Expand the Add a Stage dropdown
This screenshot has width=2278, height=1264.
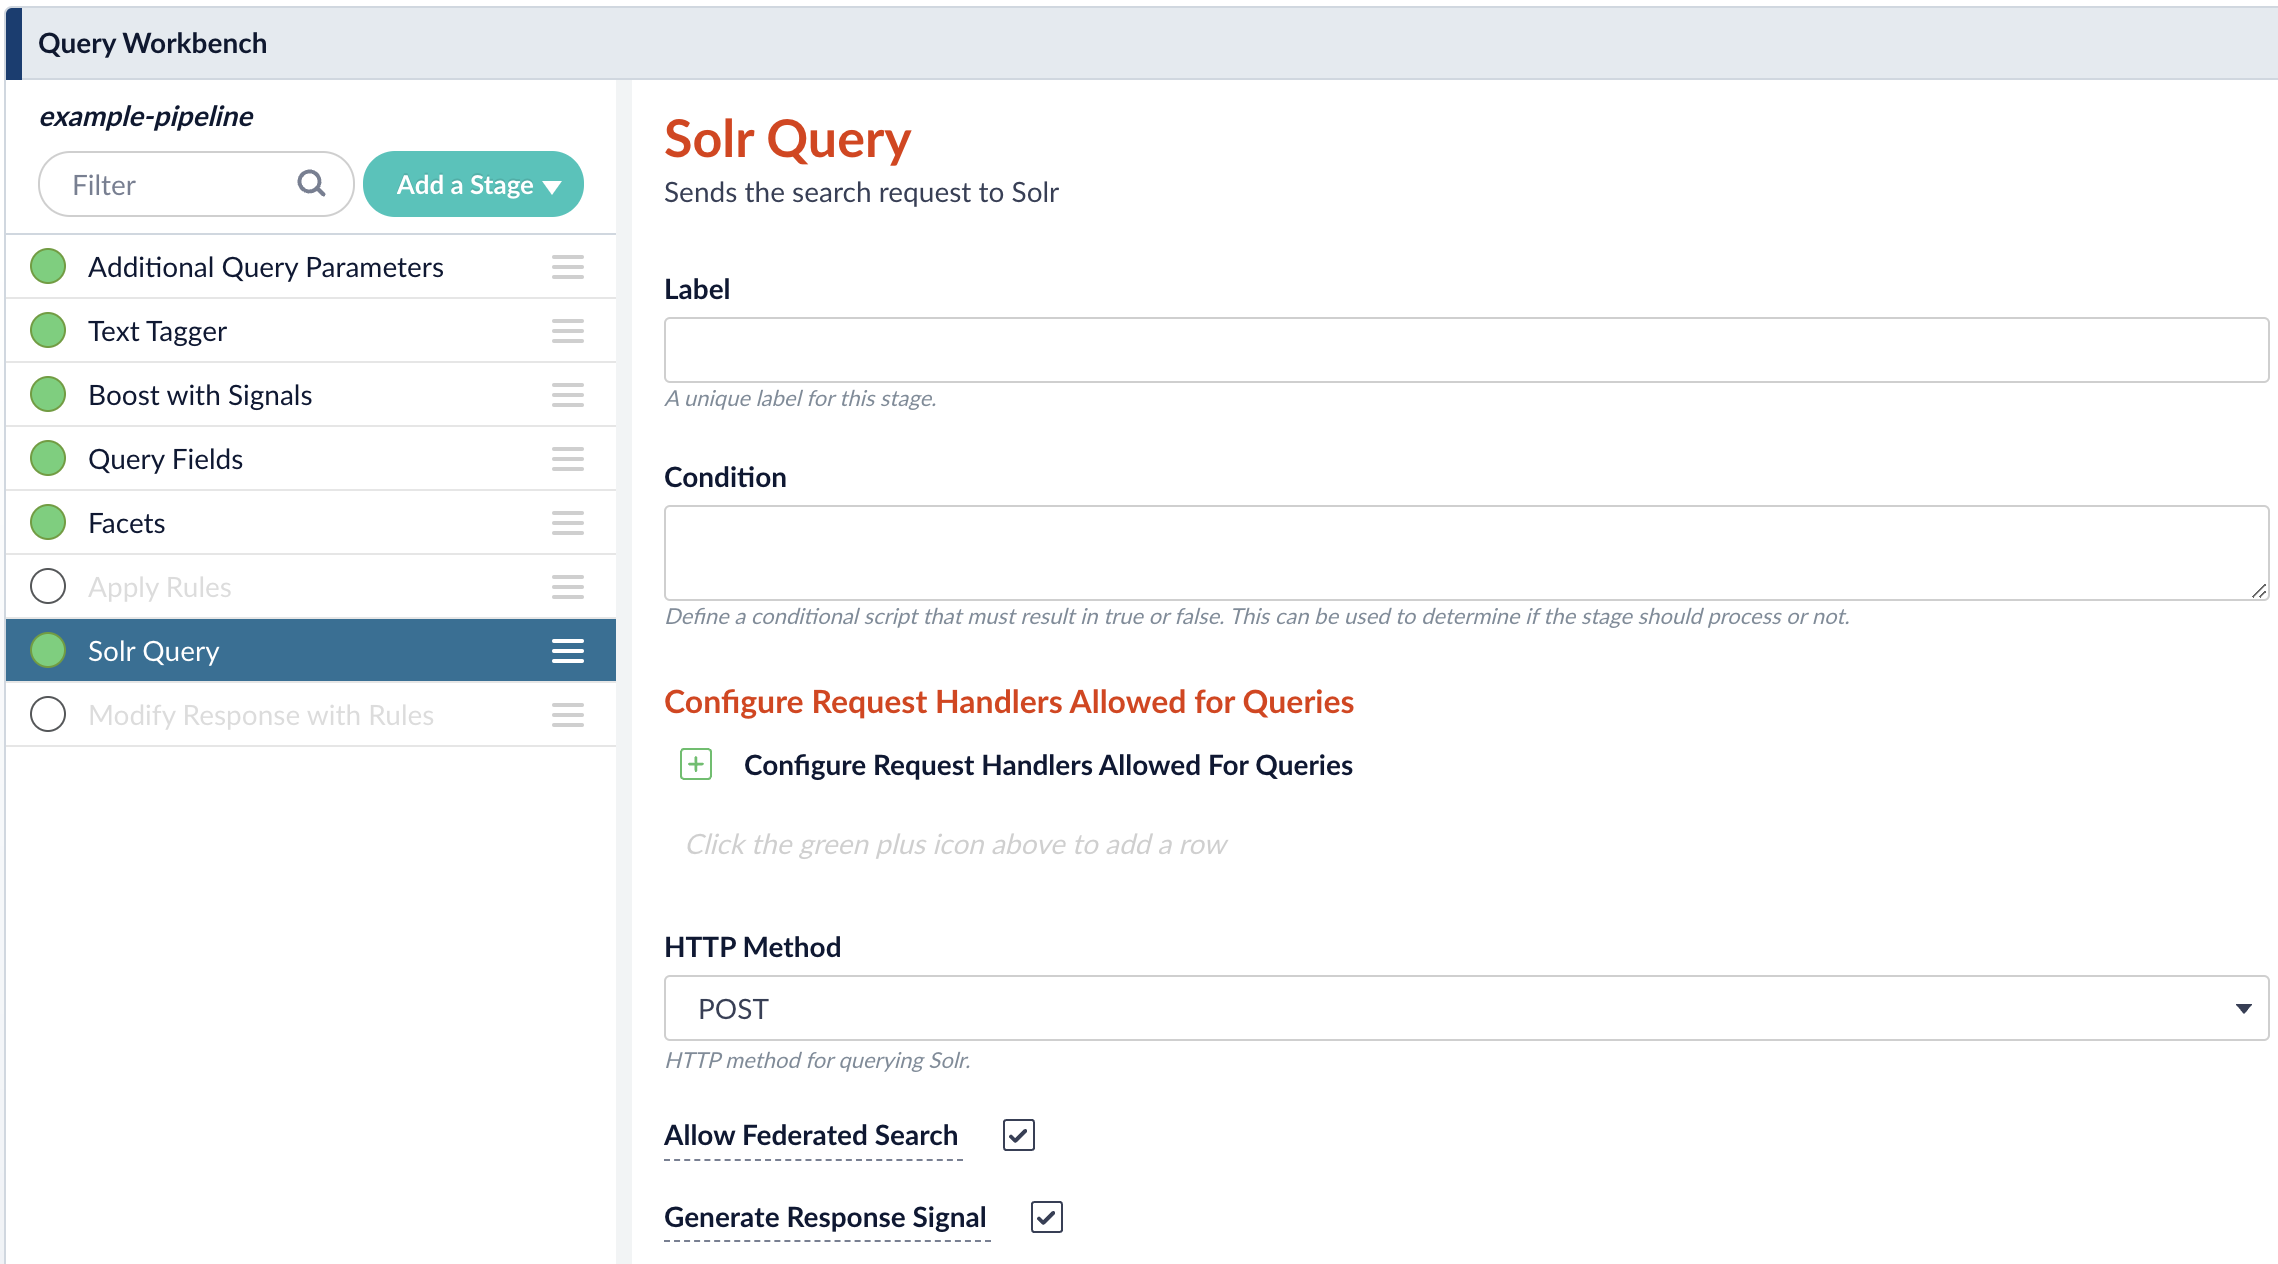[473, 184]
